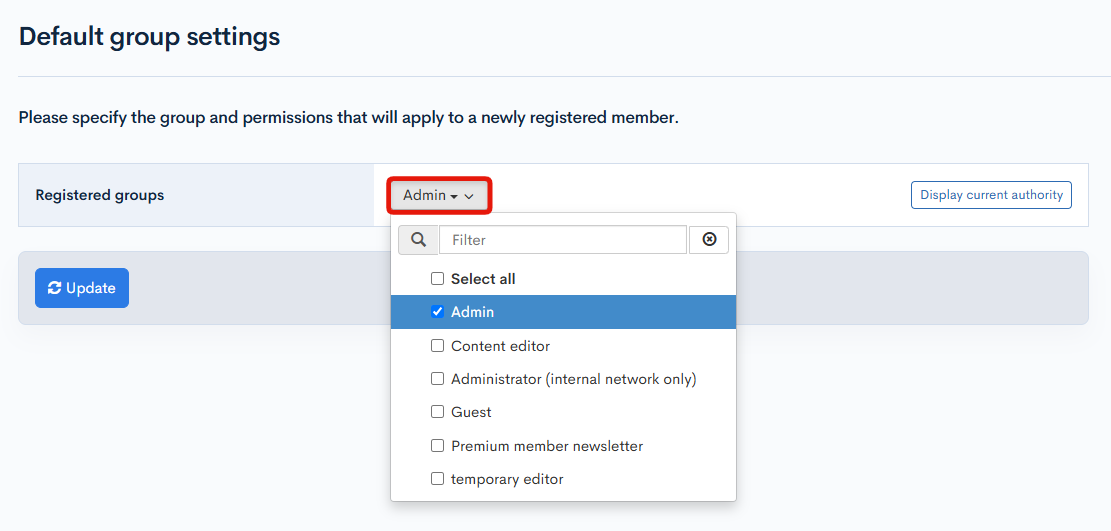1111x531 pixels.
Task: Tick the Select all checkbox
Action: click(437, 279)
